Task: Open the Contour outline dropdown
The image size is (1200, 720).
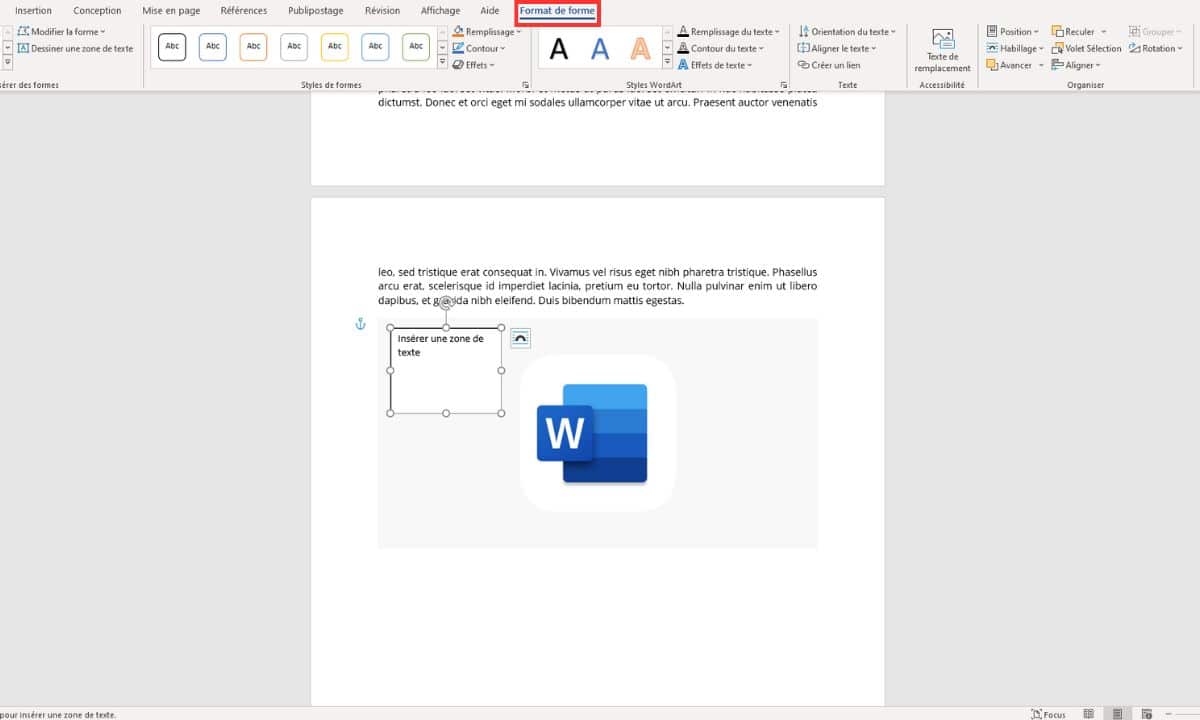Action: [478, 48]
